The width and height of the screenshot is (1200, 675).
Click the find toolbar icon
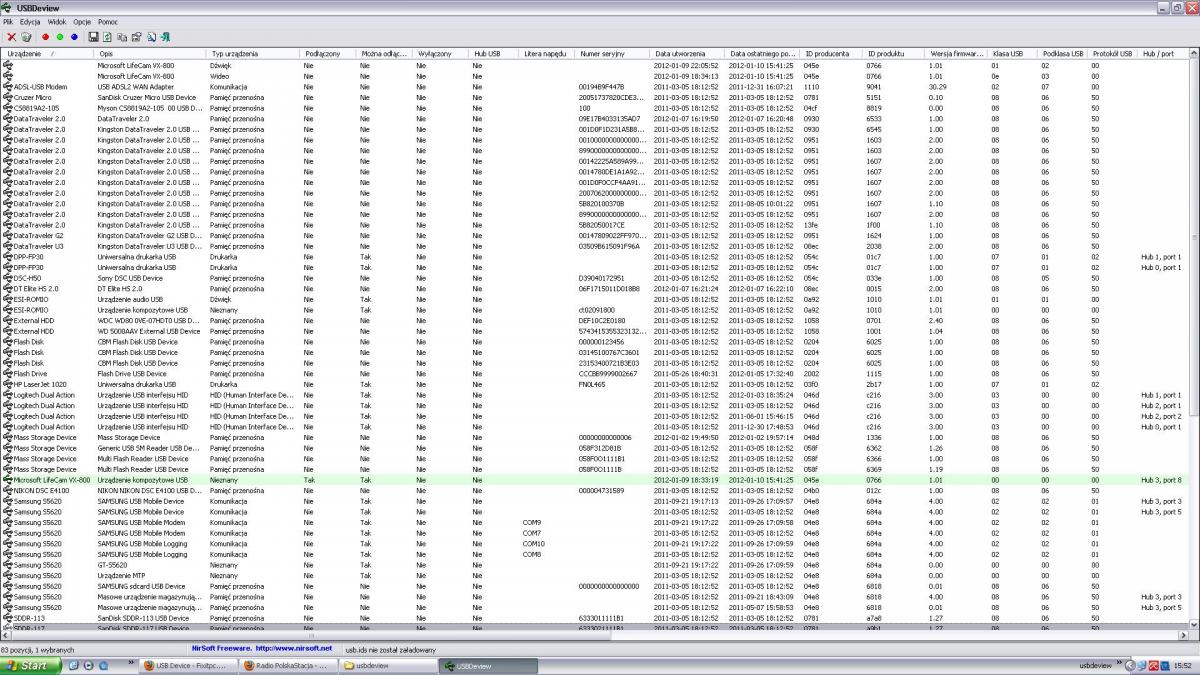[x=151, y=37]
